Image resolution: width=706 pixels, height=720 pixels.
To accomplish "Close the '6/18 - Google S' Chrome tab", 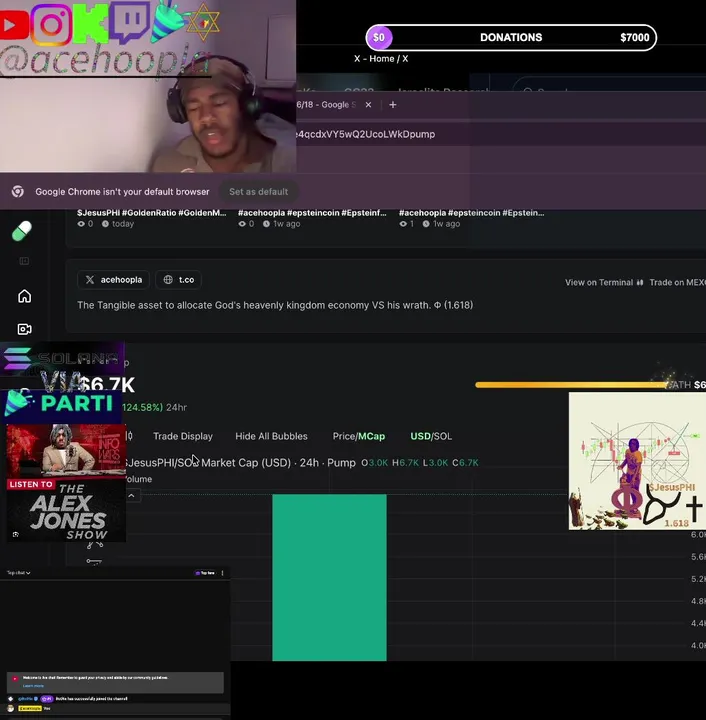I will tap(368, 105).
